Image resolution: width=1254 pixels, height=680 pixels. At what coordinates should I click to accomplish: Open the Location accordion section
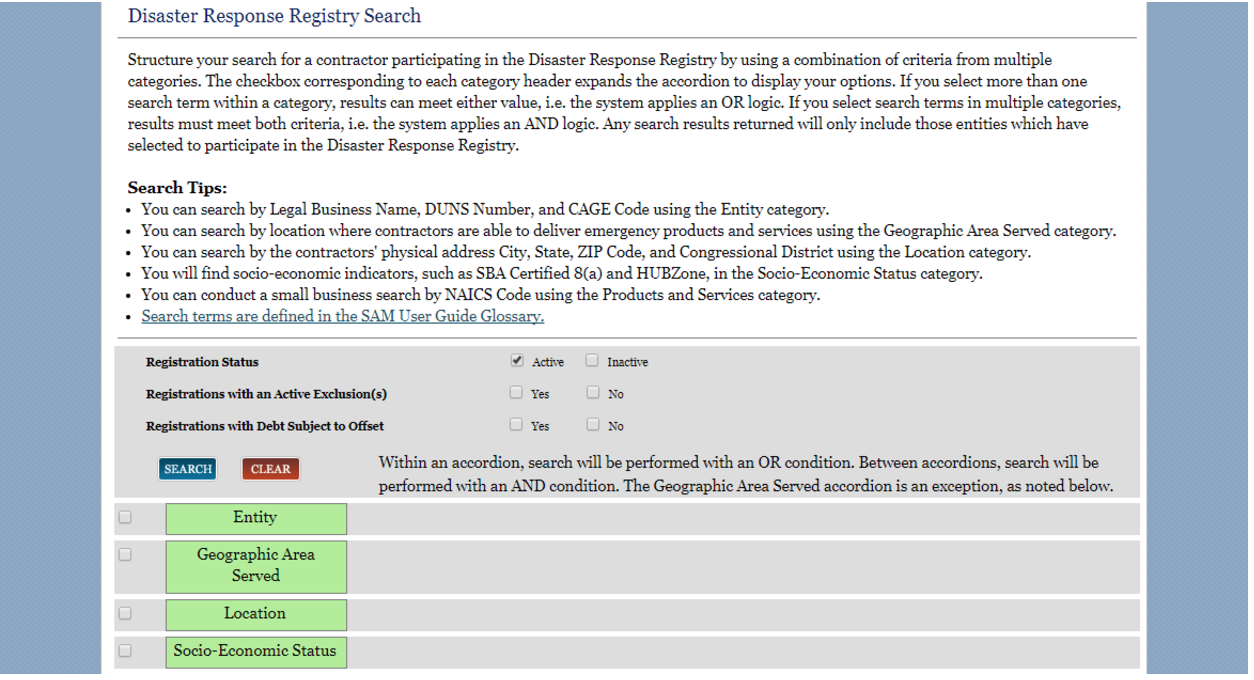[255, 614]
